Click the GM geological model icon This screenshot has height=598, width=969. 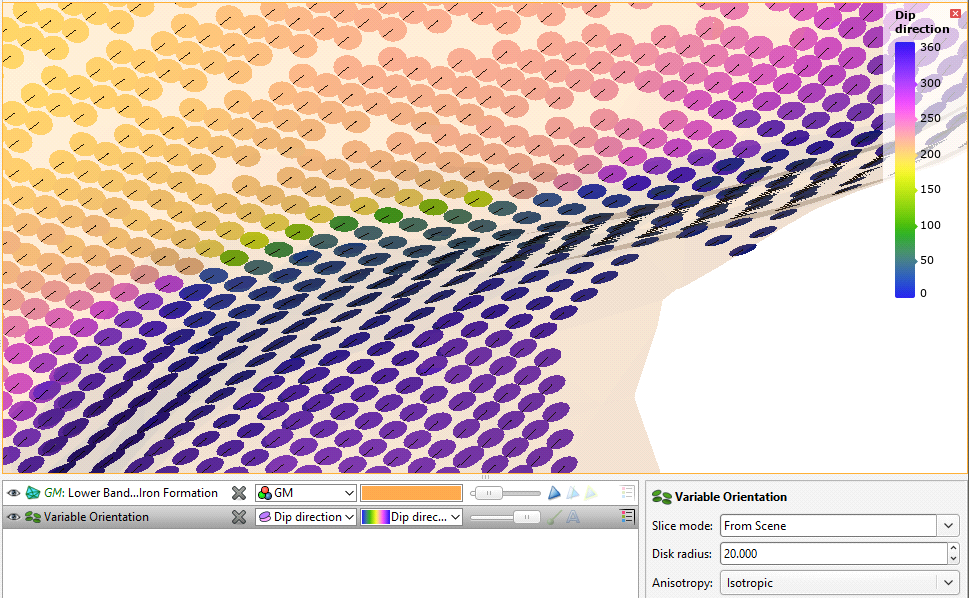point(33,493)
